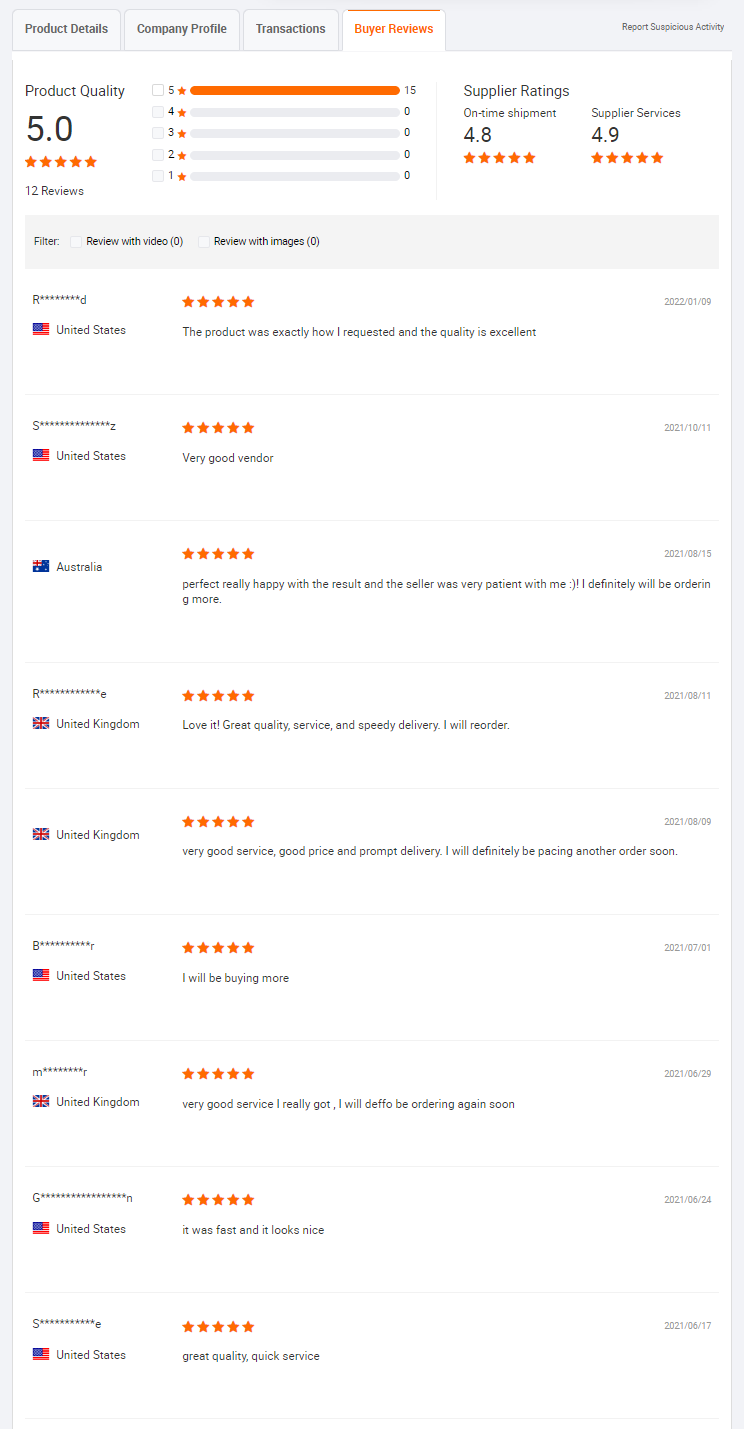
Task: Click United Kingdom flag beside reviewer m********r
Action: coord(41,1102)
